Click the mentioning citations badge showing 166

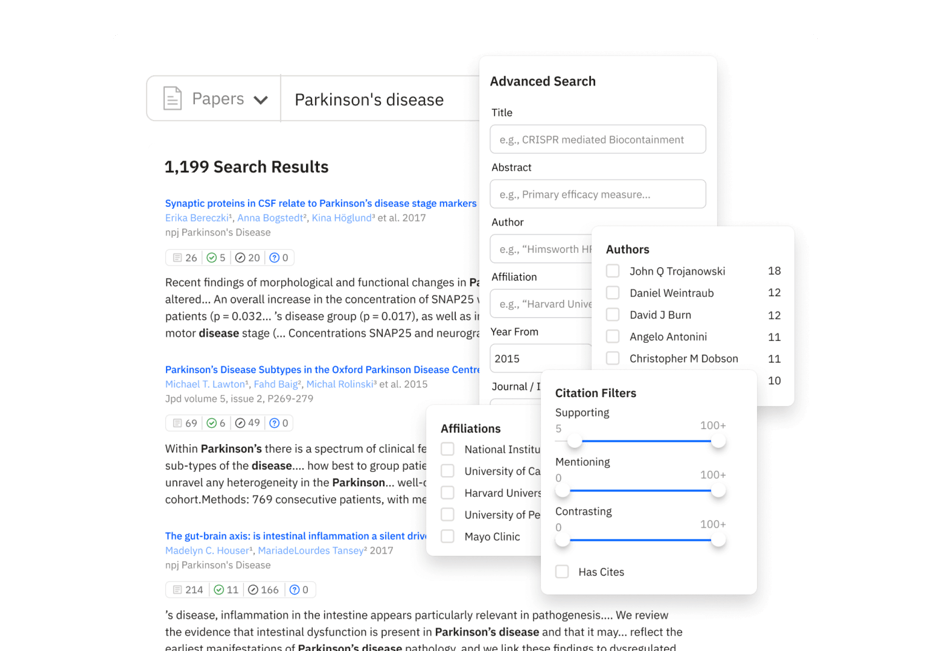pos(262,589)
